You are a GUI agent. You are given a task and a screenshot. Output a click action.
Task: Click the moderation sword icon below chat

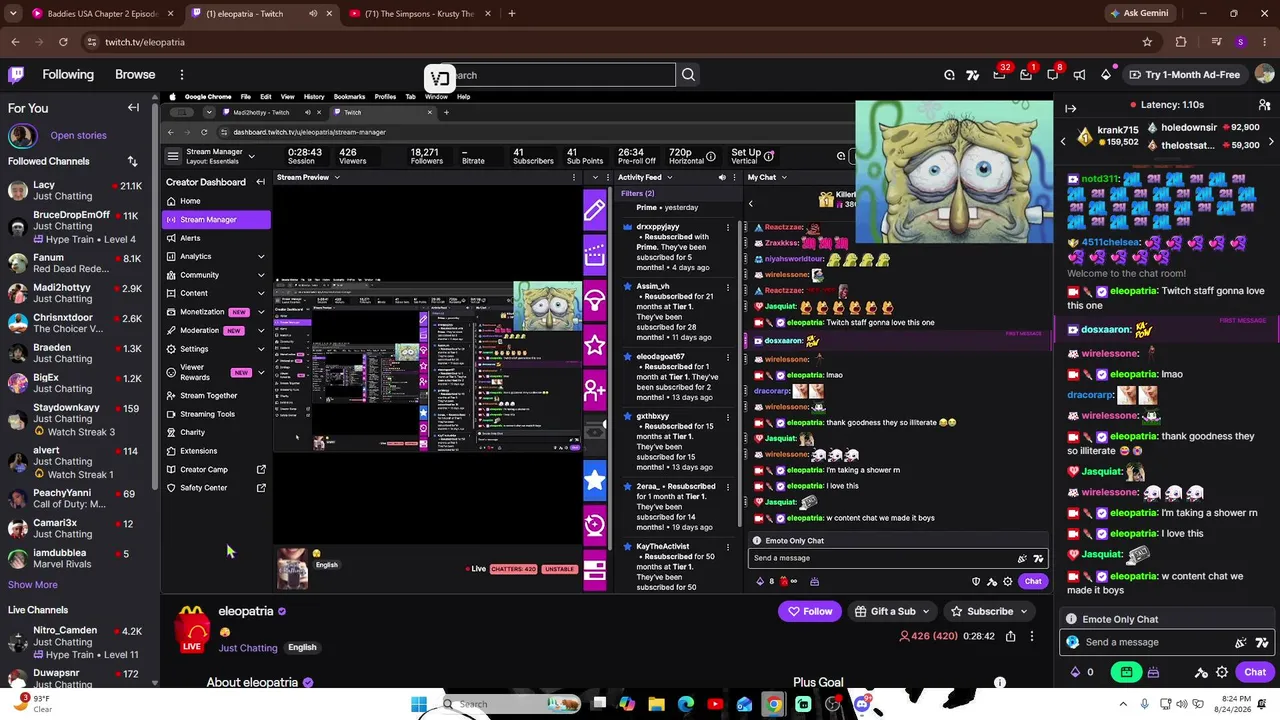click(x=1202, y=672)
